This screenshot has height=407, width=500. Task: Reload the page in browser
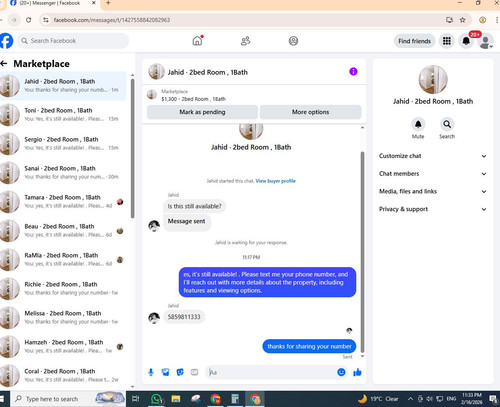tap(29, 20)
